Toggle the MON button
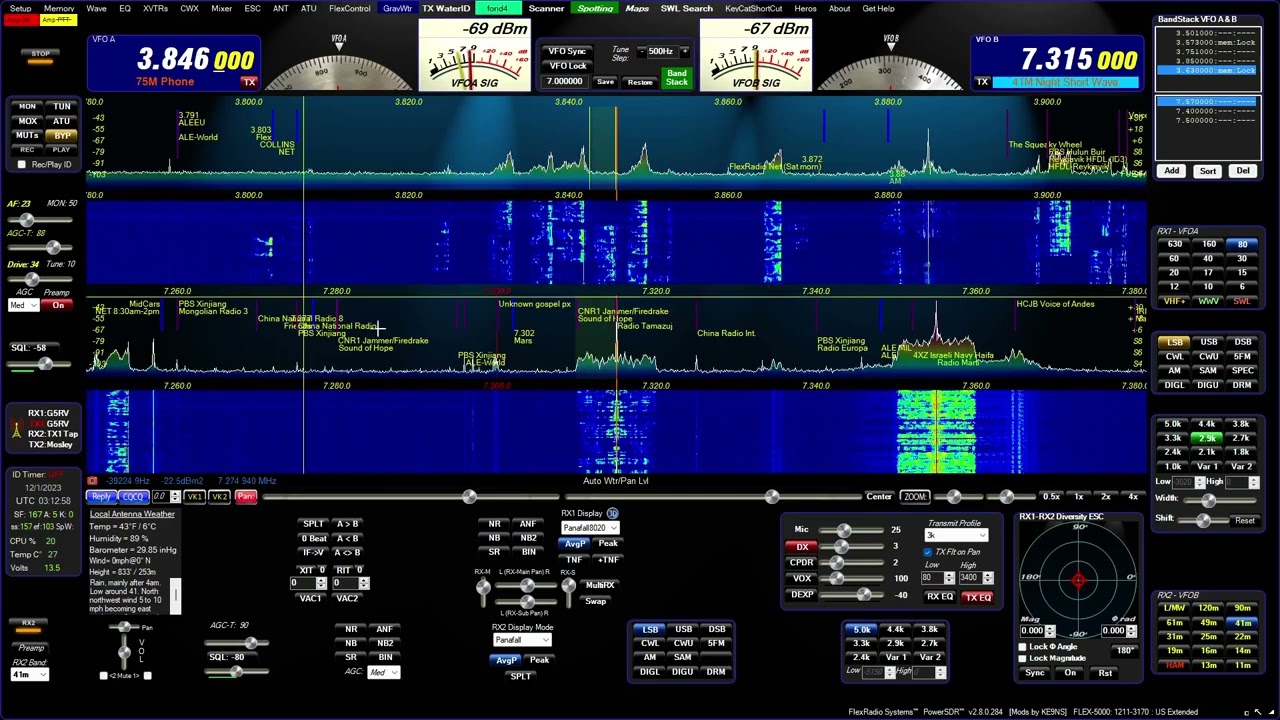The height and width of the screenshot is (720, 1280). point(27,107)
